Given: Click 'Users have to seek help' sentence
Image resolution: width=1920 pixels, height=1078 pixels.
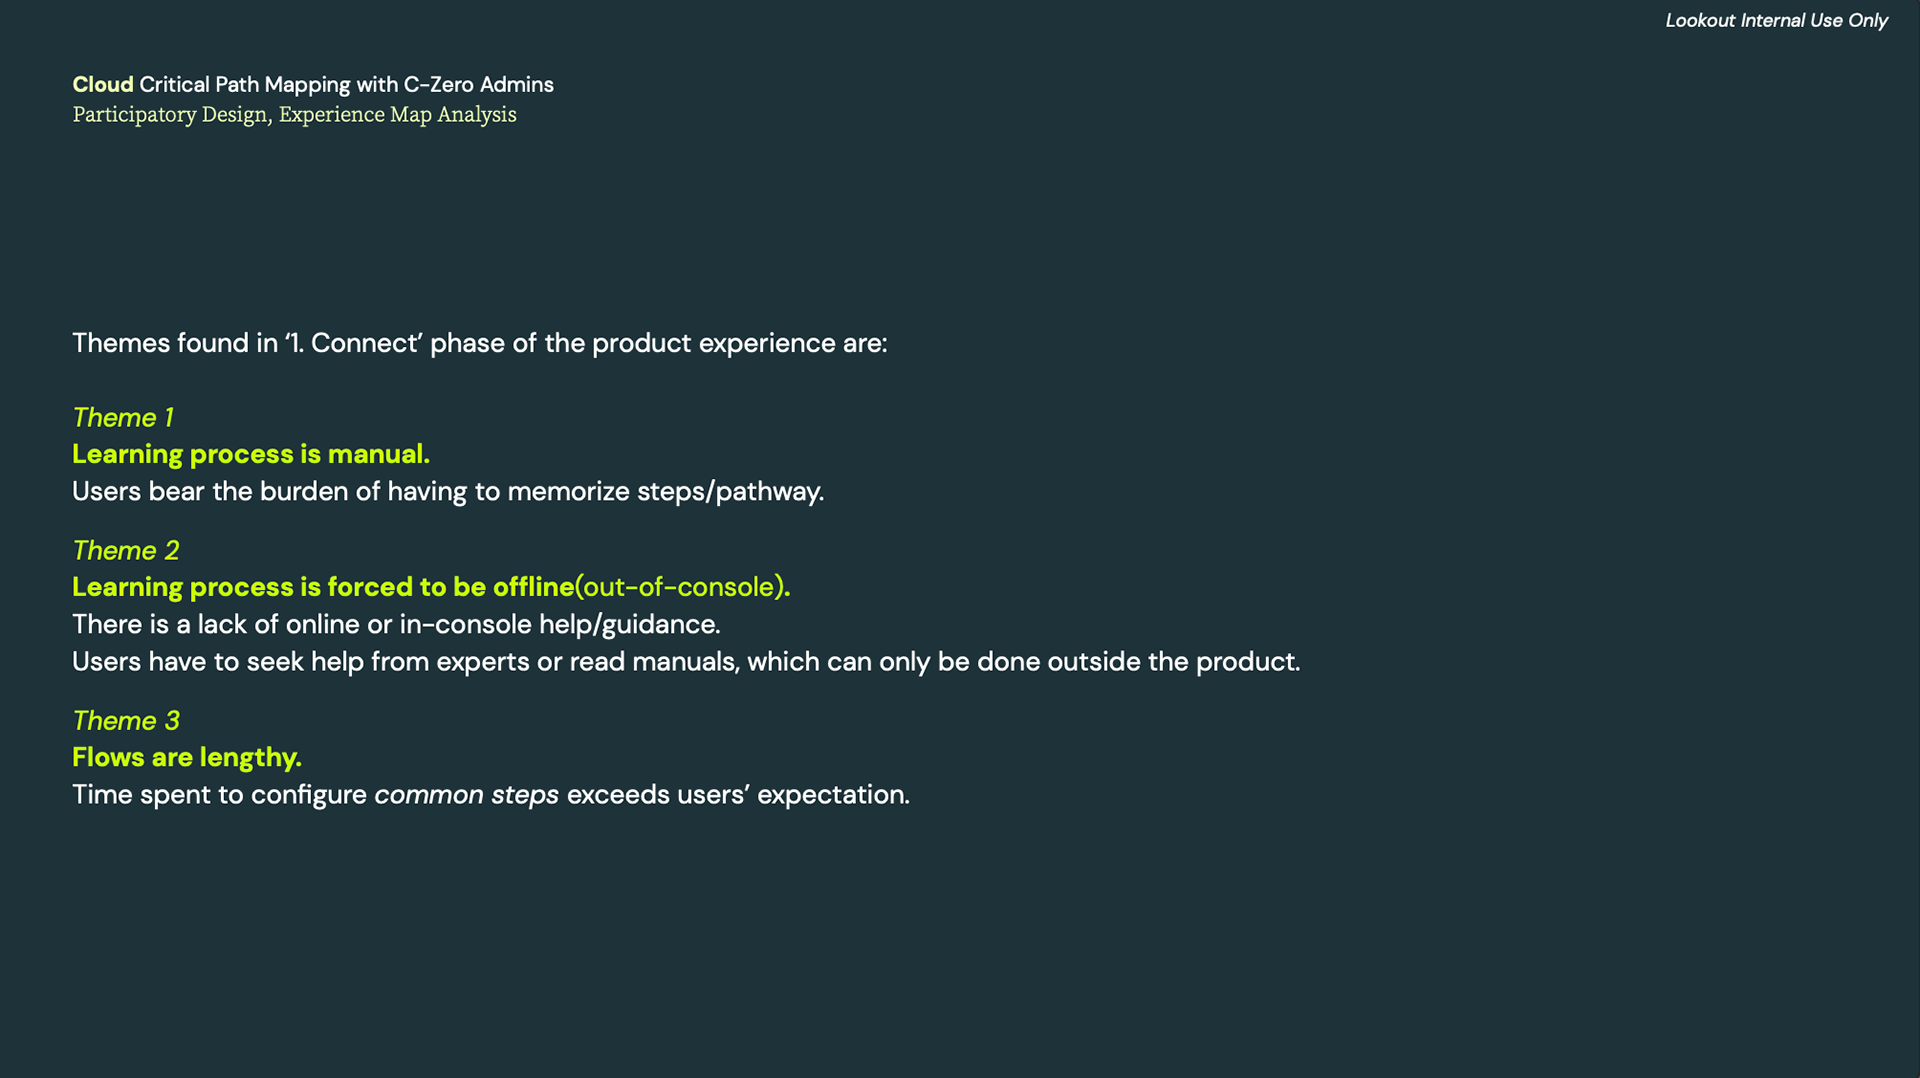Looking at the screenshot, I should point(686,662).
